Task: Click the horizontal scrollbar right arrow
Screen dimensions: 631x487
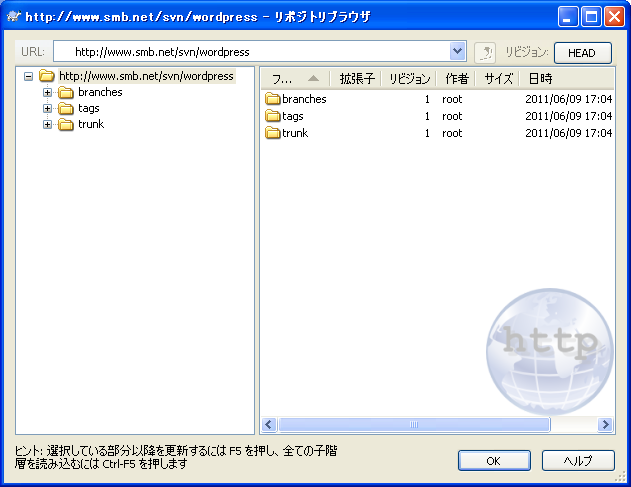Action: point(605,425)
